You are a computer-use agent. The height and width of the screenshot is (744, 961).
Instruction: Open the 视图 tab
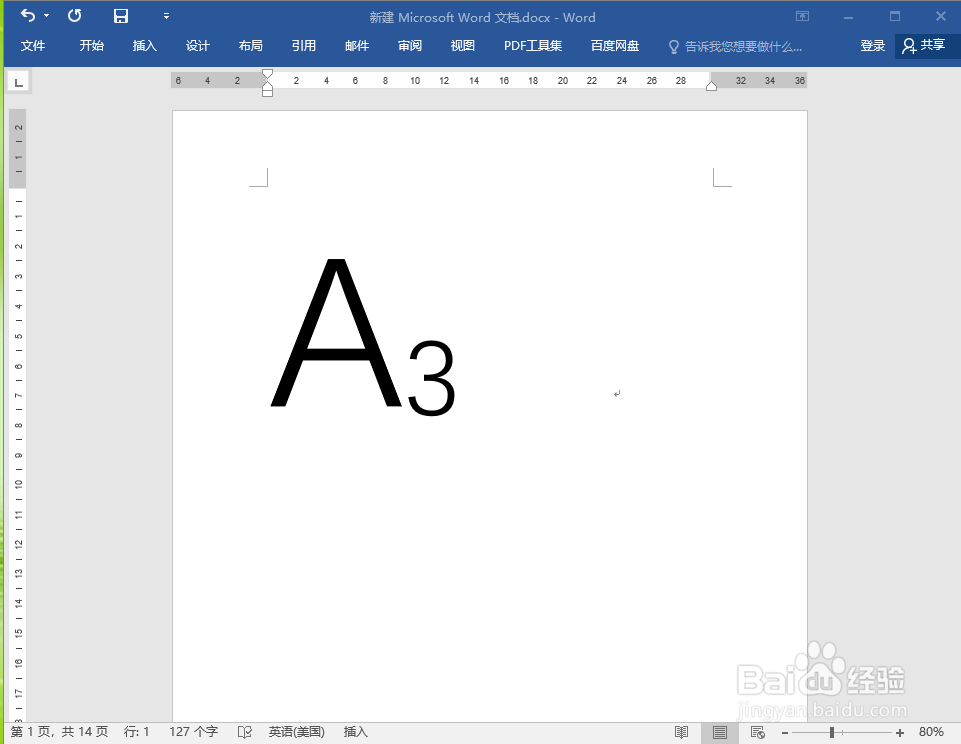tap(463, 46)
